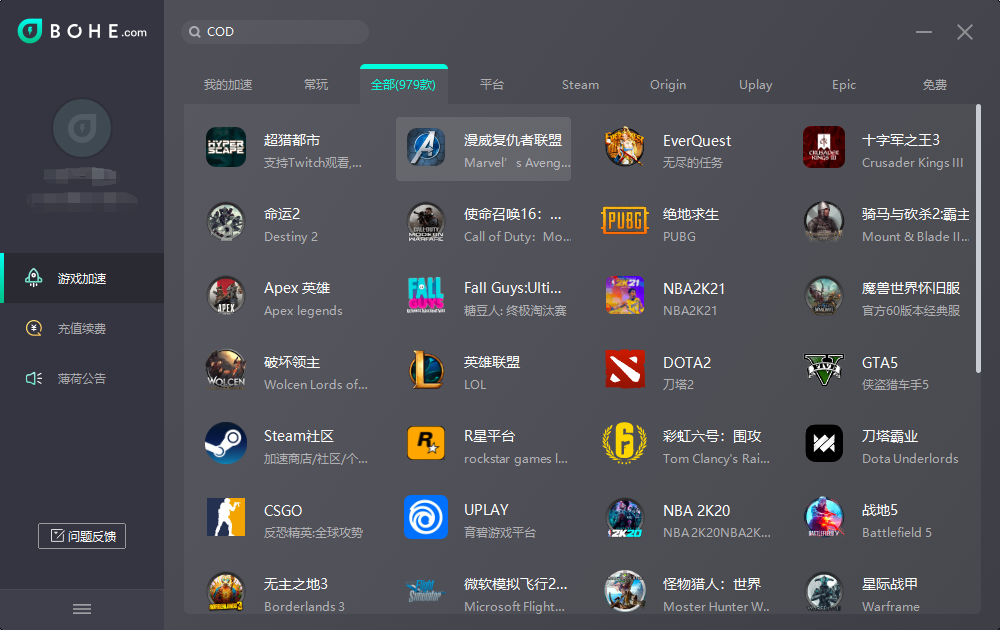Click the 星际战甲 title text
Image resolution: width=1000 pixels, height=630 pixels.
[890, 584]
